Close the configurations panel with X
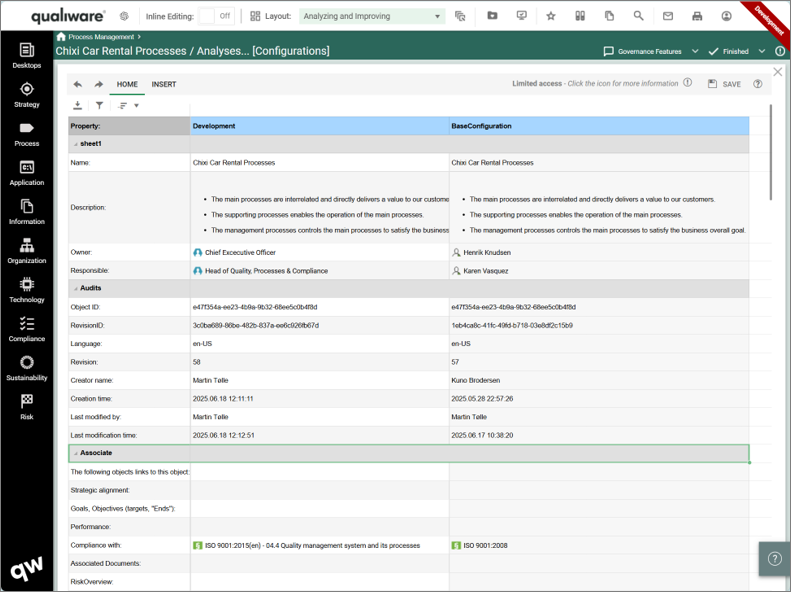This screenshot has width=791, height=592. point(778,72)
